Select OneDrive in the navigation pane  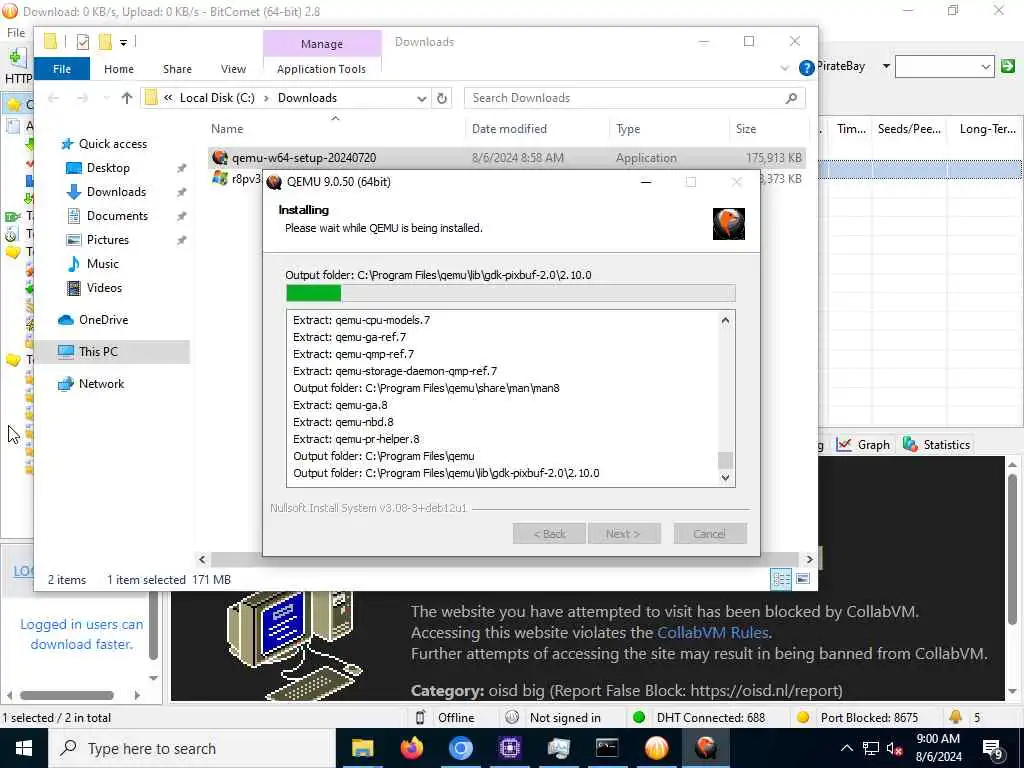pos(103,320)
